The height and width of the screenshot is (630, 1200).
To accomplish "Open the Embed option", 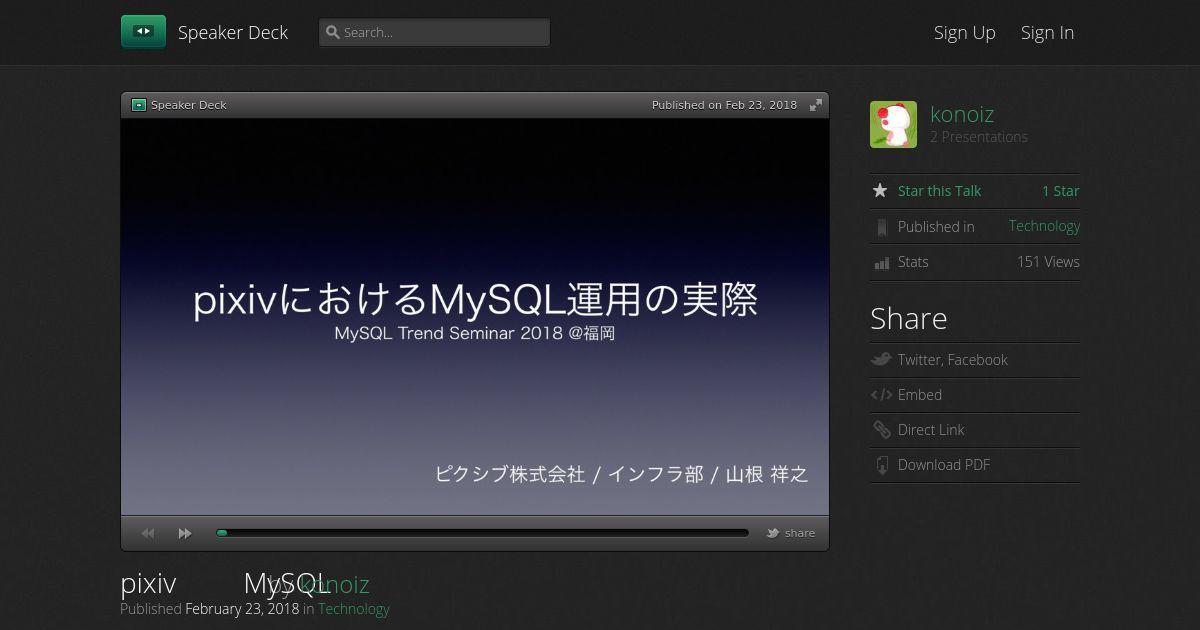I will point(920,395).
